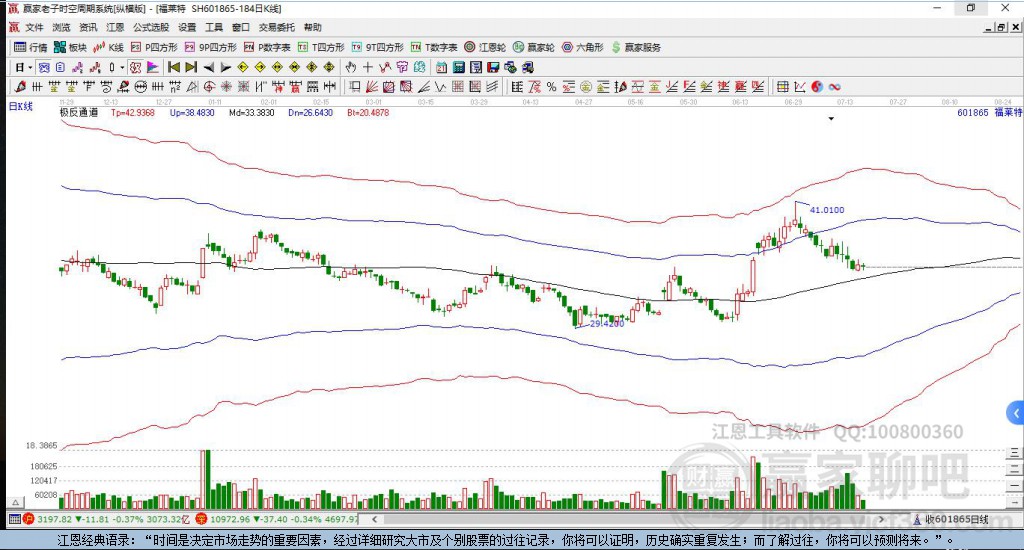Open the 行情 market quotes view

(x=31, y=47)
